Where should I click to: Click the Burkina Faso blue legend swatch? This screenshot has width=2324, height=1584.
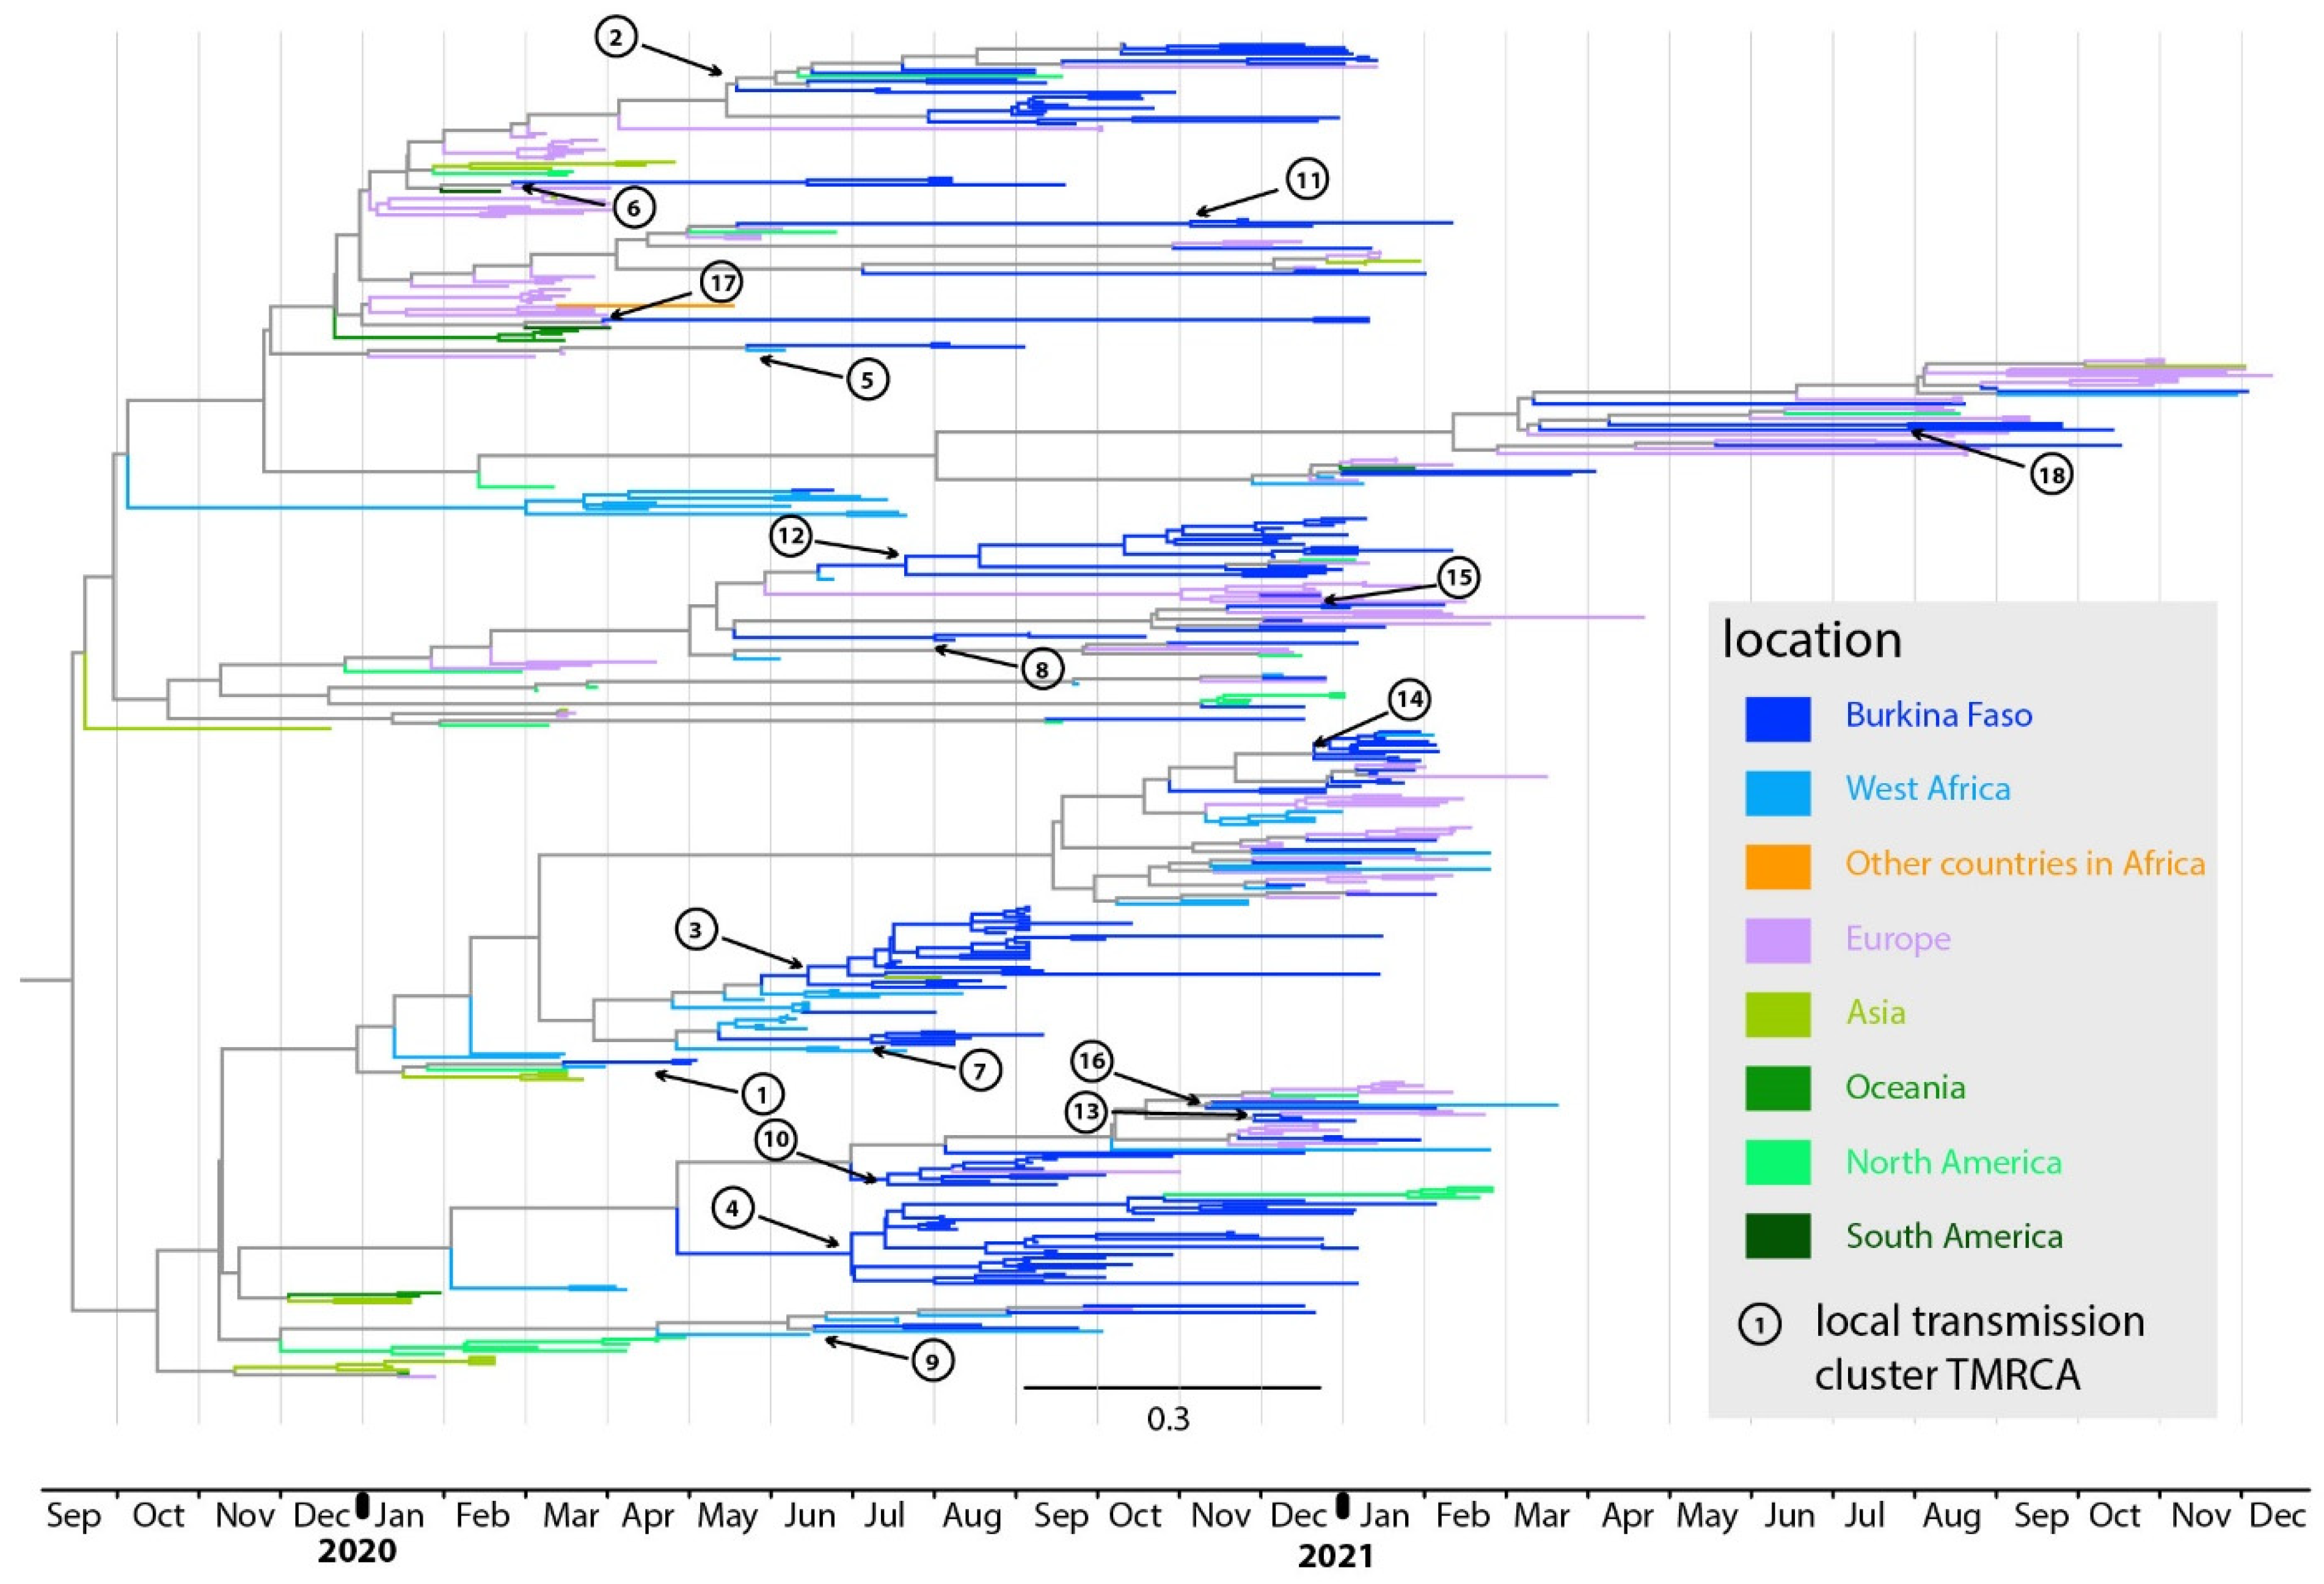pyautogui.click(x=1777, y=719)
